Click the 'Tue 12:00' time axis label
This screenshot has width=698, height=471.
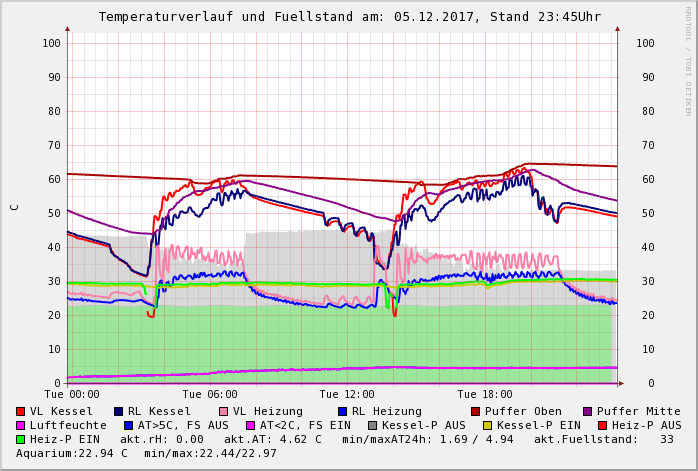point(347,395)
